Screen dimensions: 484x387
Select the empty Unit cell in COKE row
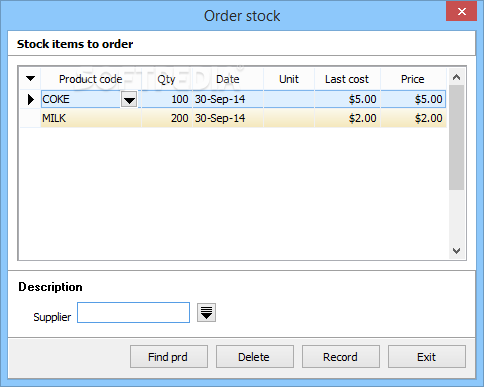pyautogui.click(x=289, y=99)
